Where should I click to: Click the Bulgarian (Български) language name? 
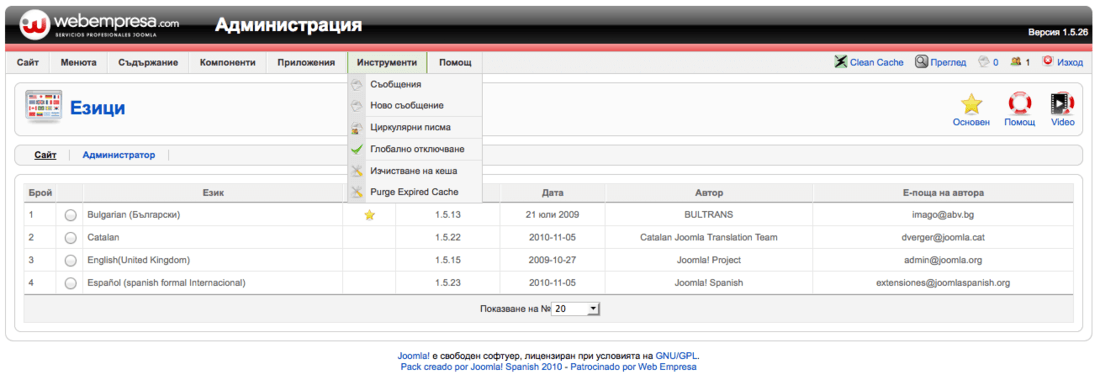[x=133, y=215]
